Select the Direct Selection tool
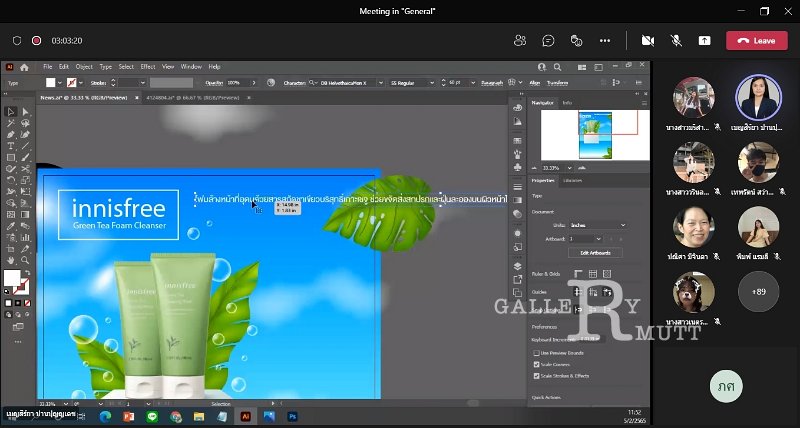 click(x=25, y=112)
